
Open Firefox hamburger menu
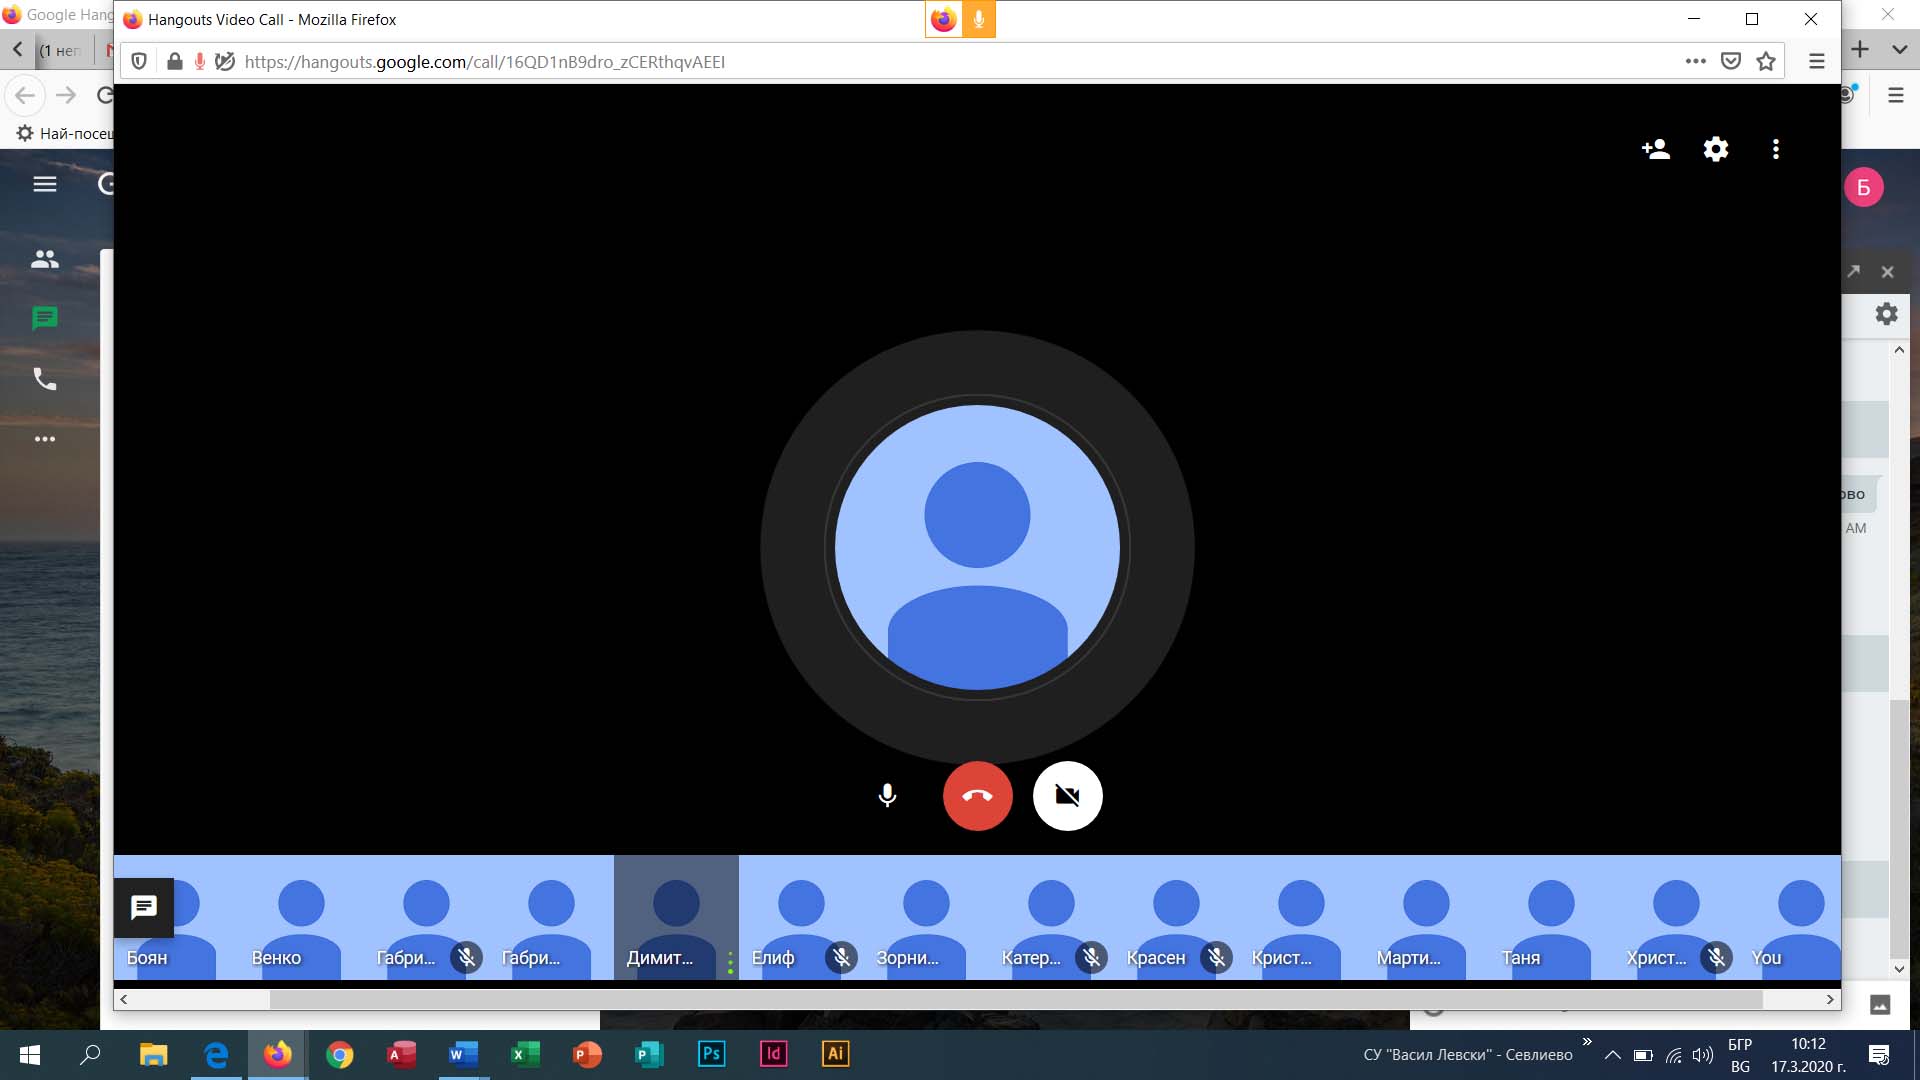pyautogui.click(x=1817, y=61)
